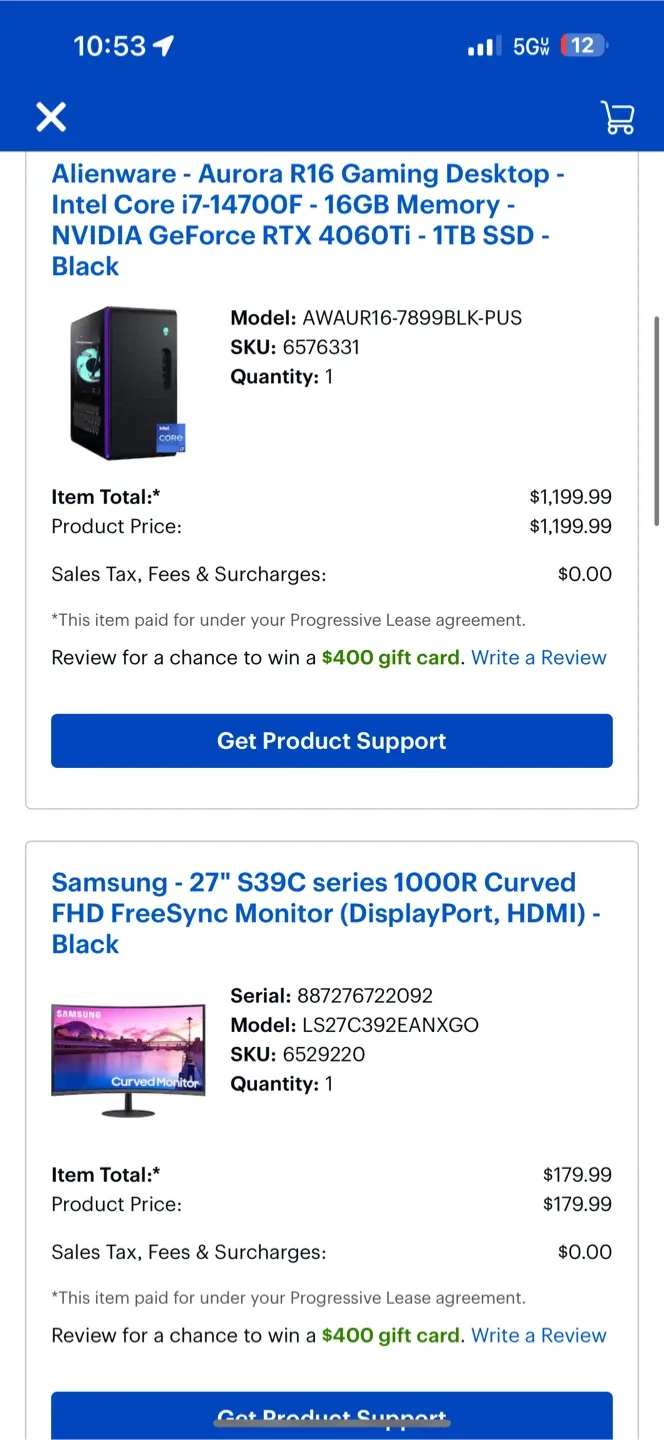Click the Alienware desktop product thumbnail

click(123, 383)
